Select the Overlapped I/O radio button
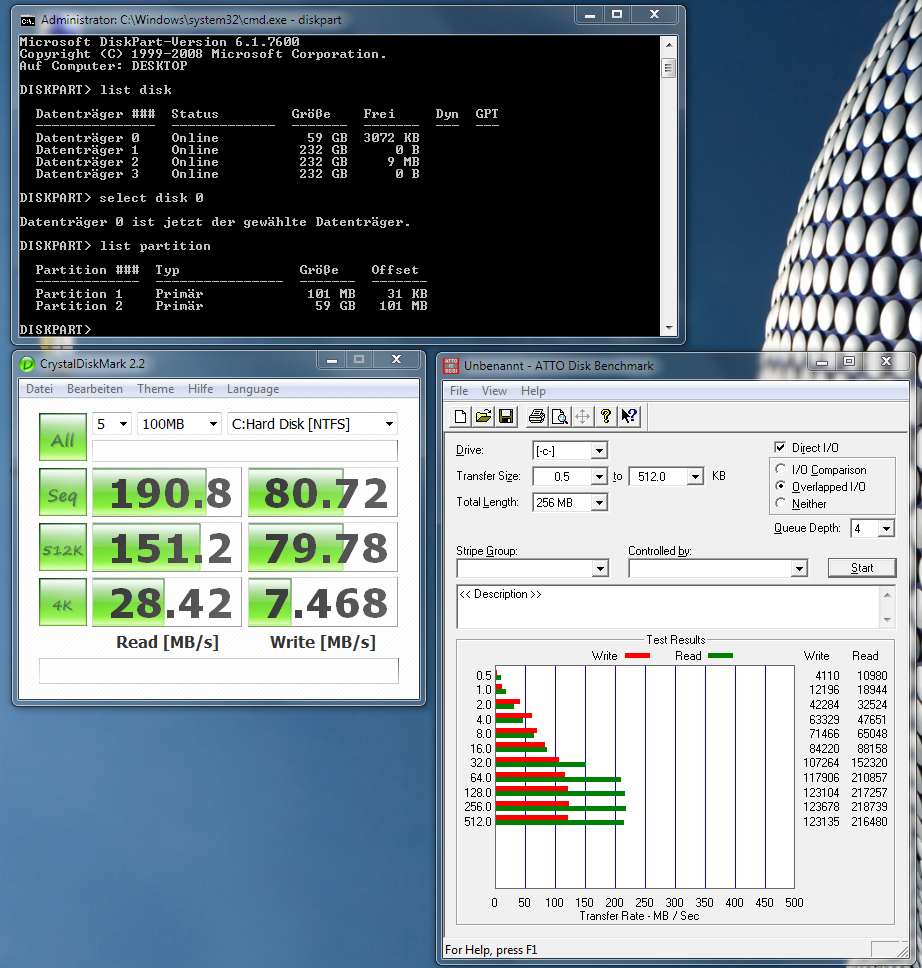This screenshot has height=968, width=922. click(781, 486)
